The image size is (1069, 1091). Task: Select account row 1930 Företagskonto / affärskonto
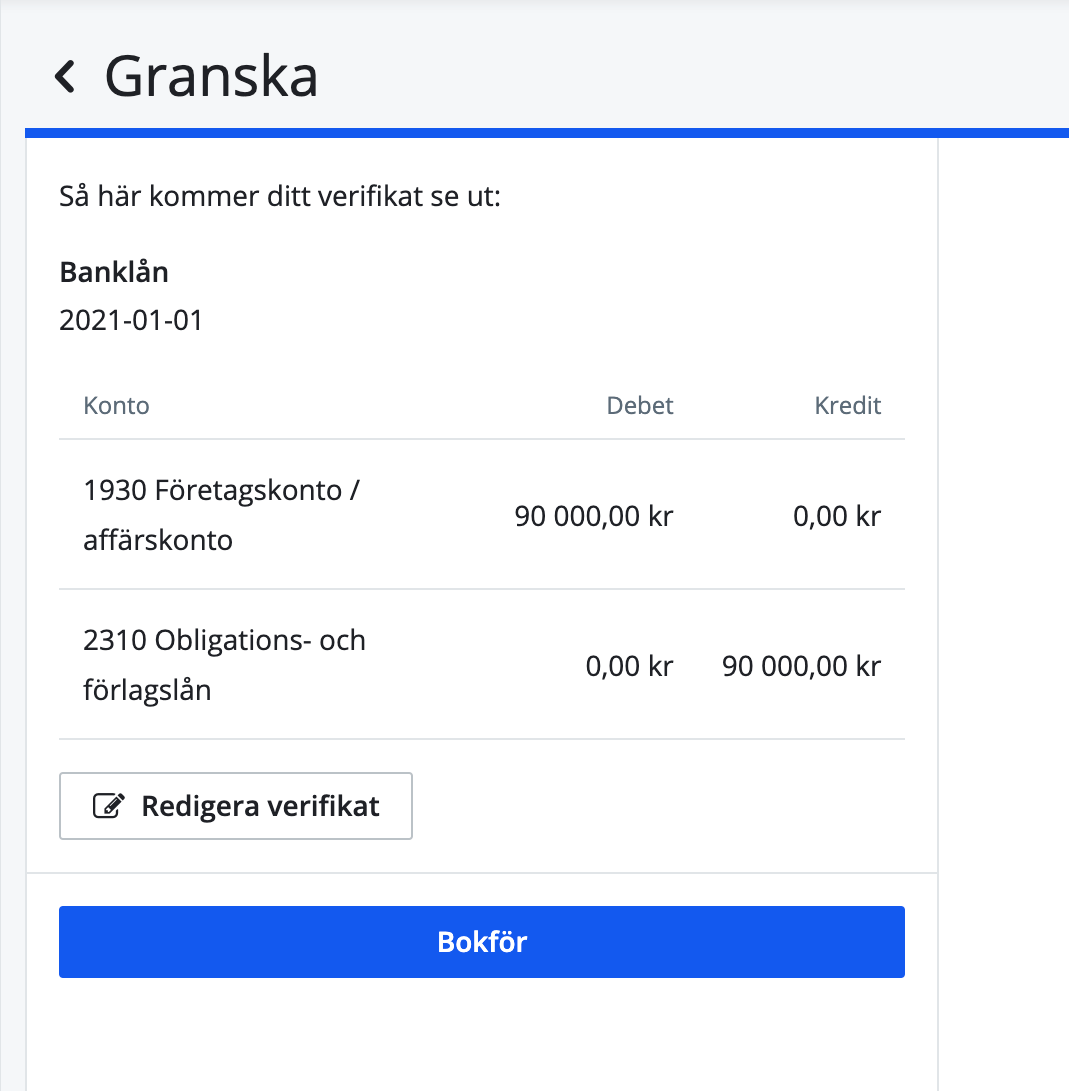point(221,515)
